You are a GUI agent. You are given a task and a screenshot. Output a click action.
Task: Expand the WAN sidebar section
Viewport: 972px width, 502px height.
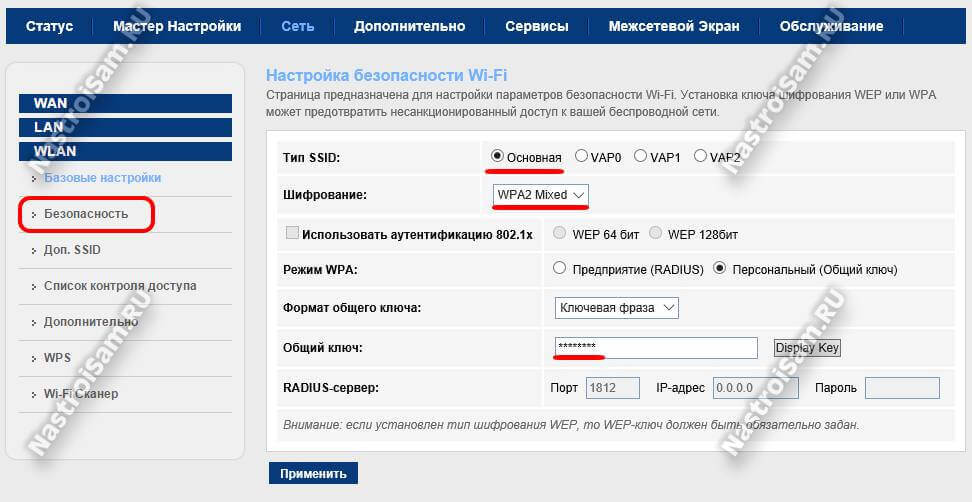tap(125, 103)
